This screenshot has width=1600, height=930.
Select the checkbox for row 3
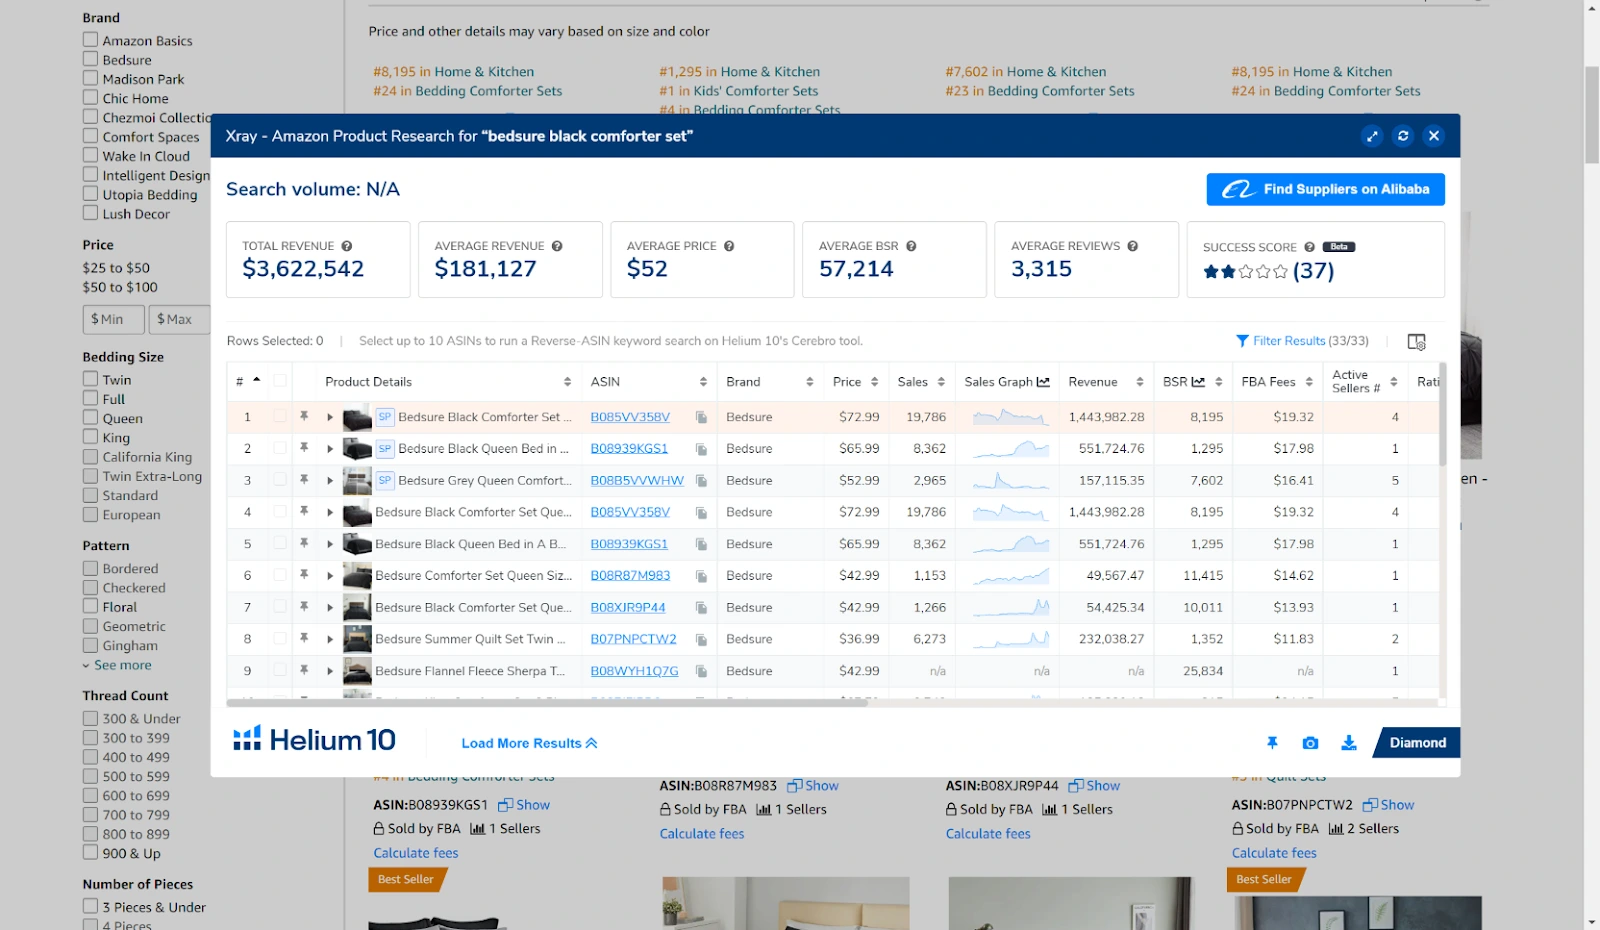click(x=280, y=480)
